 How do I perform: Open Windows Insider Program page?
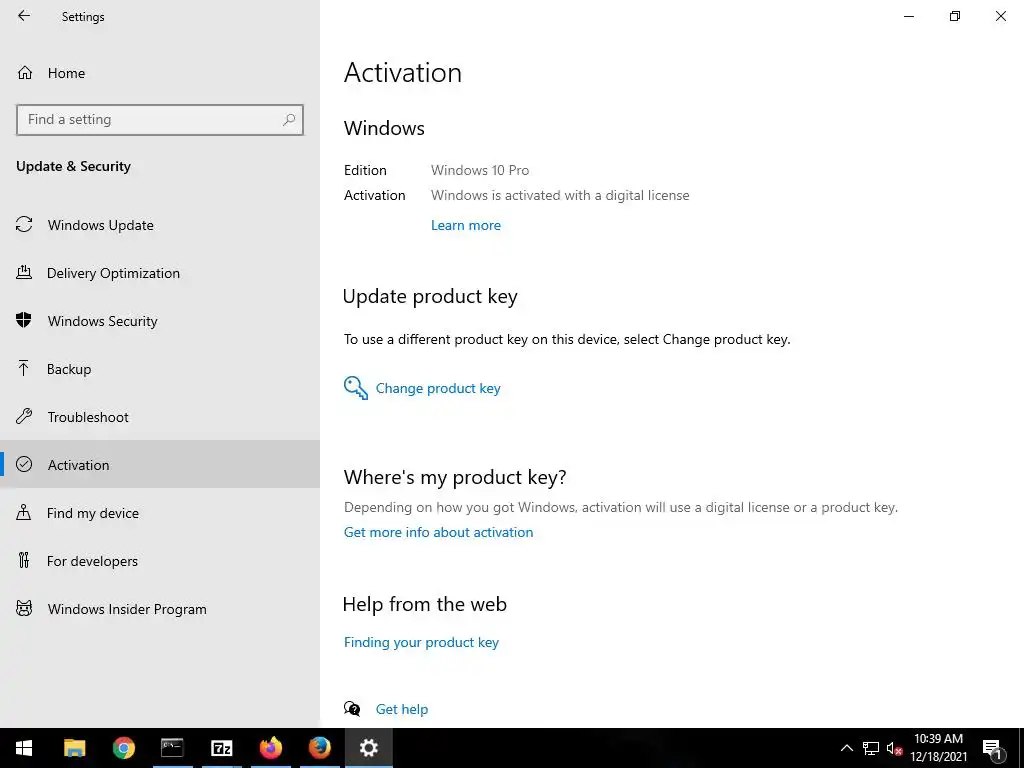pos(160,609)
